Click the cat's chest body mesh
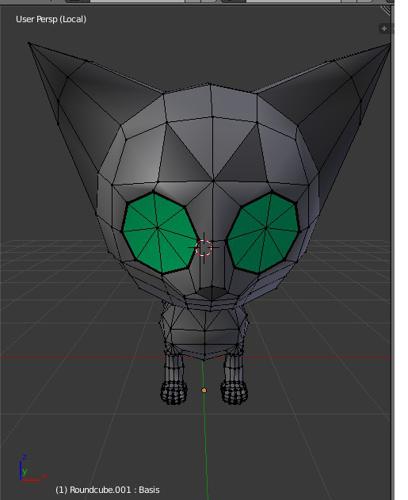This screenshot has width=408, height=500. (204, 330)
